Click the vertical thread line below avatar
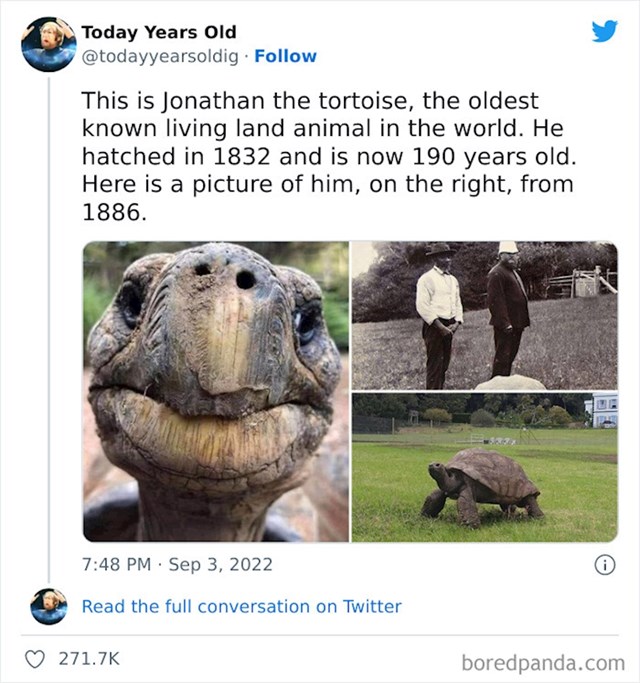This screenshot has width=640, height=683. pyautogui.click(x=49, y=330)
